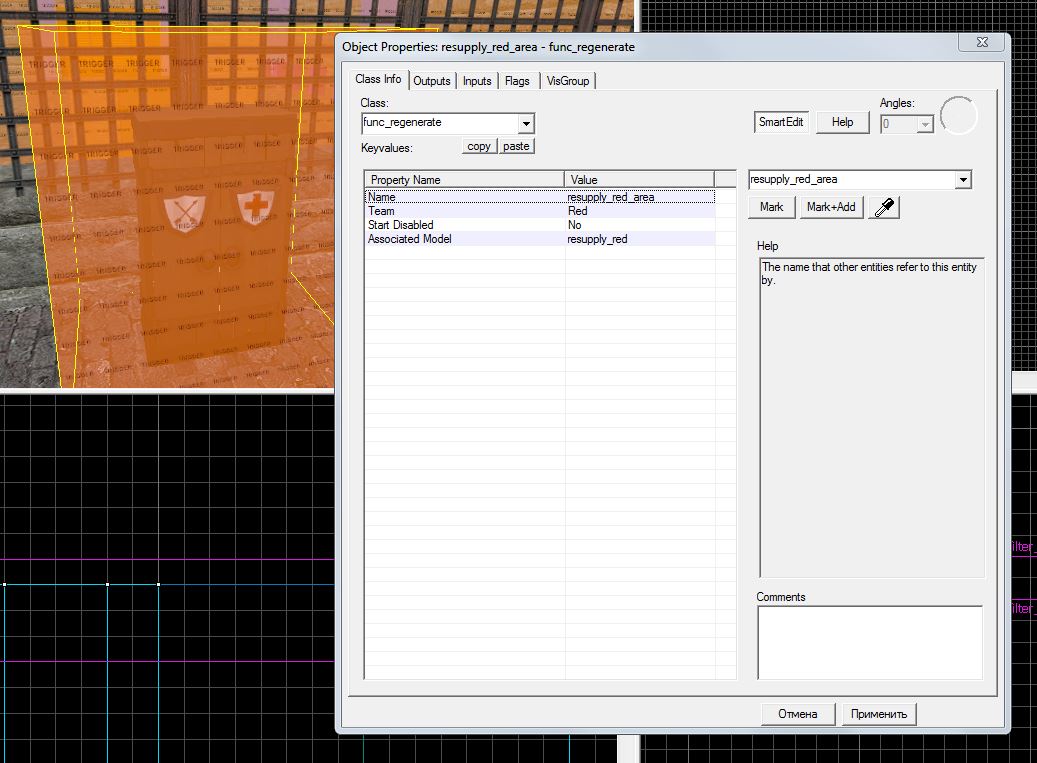The height and width of the screenshot is (763, 1037).
Task: Open the VisGroup tab
Action: (x=567, y=81)
